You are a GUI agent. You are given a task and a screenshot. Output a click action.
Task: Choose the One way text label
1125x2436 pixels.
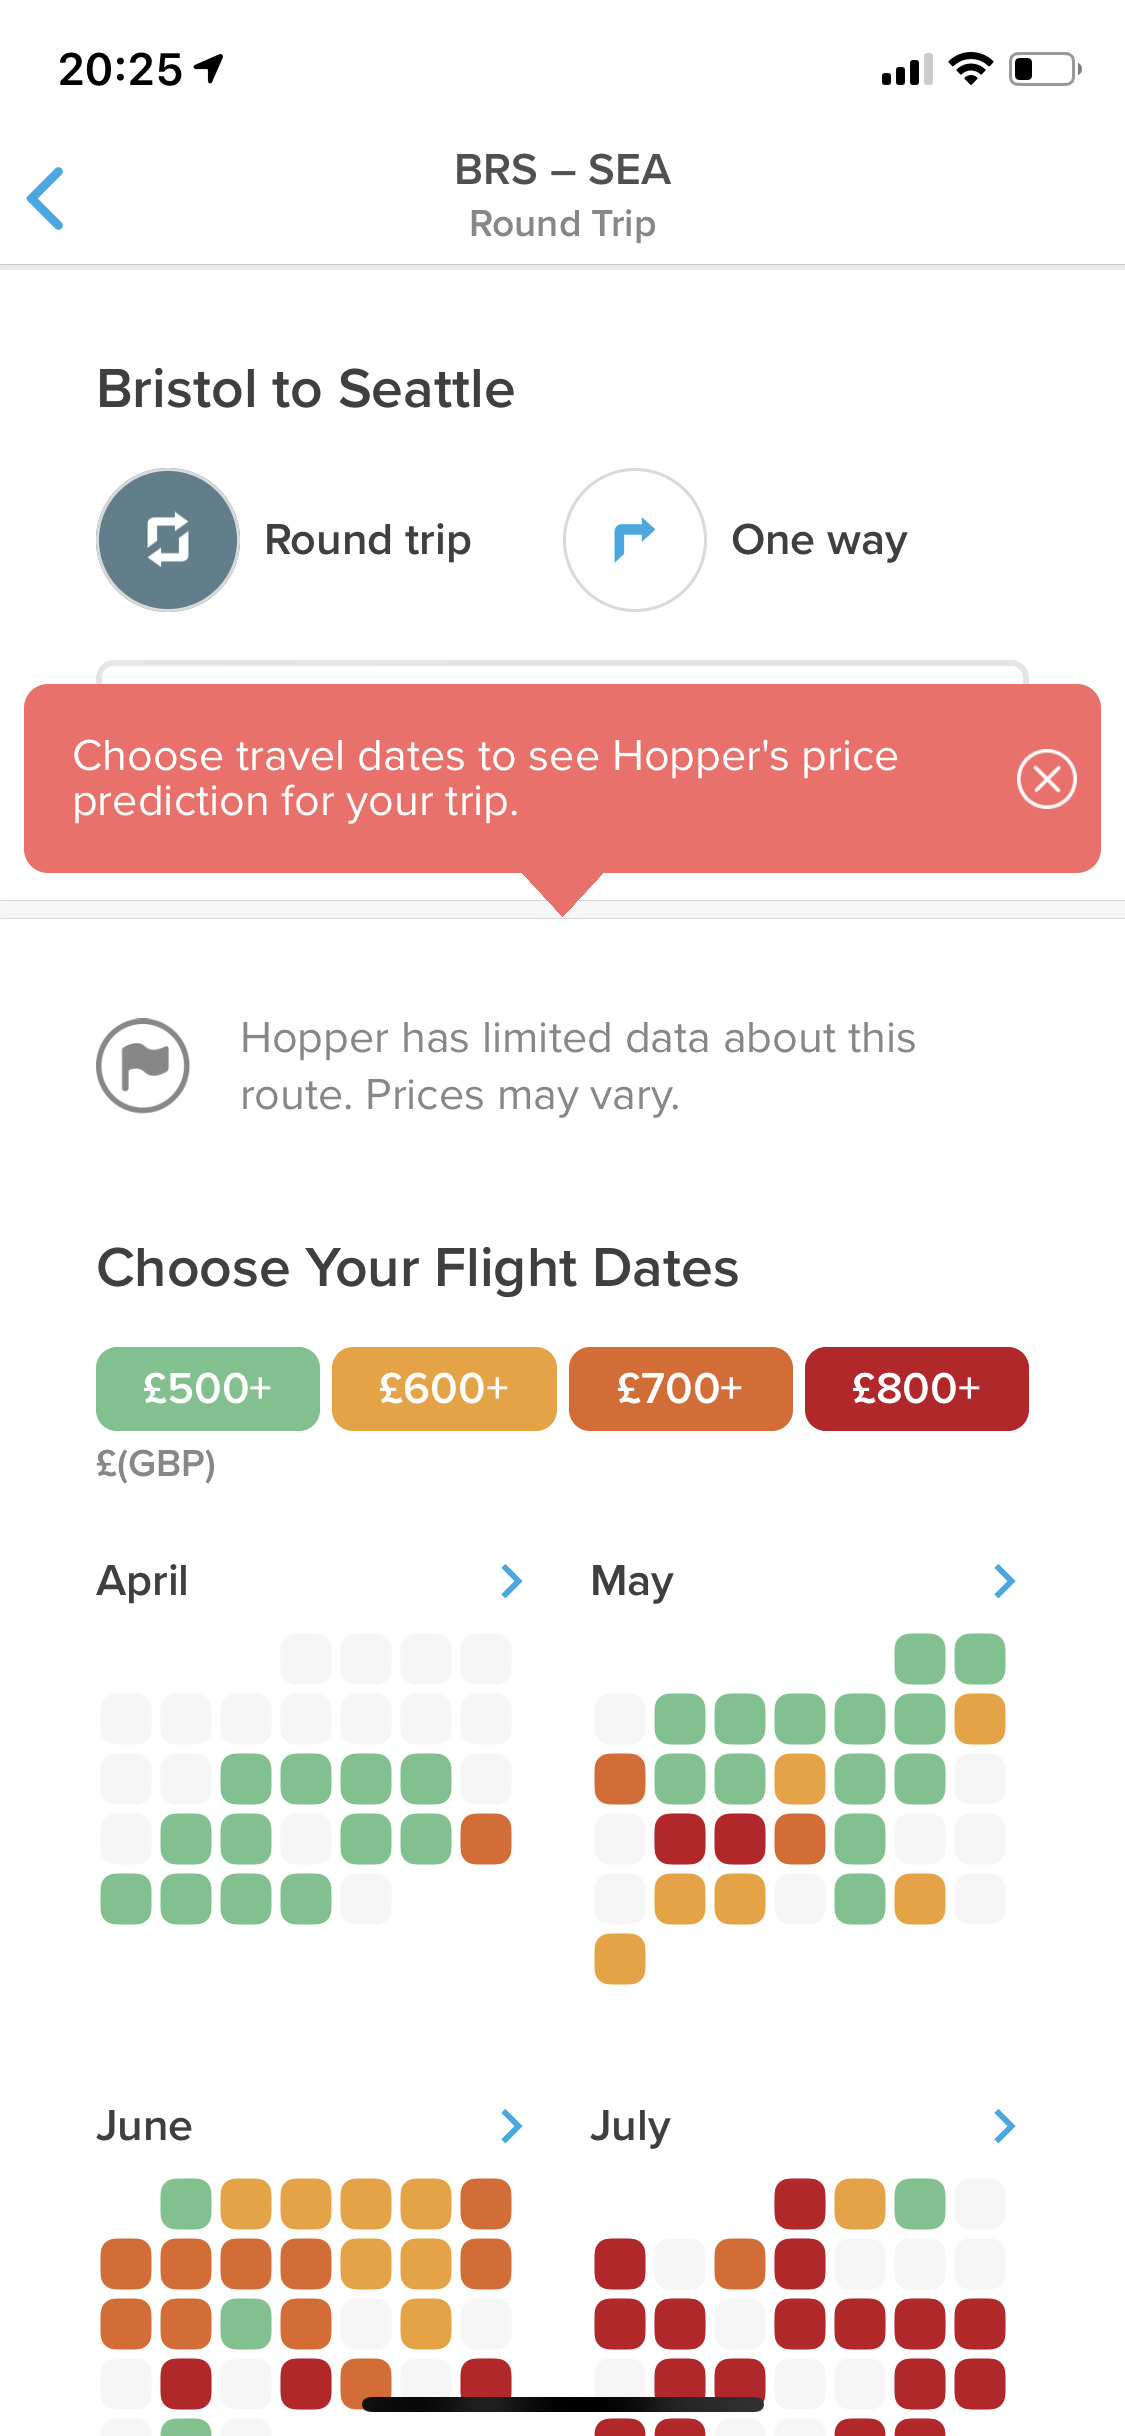tap(819, 540)
